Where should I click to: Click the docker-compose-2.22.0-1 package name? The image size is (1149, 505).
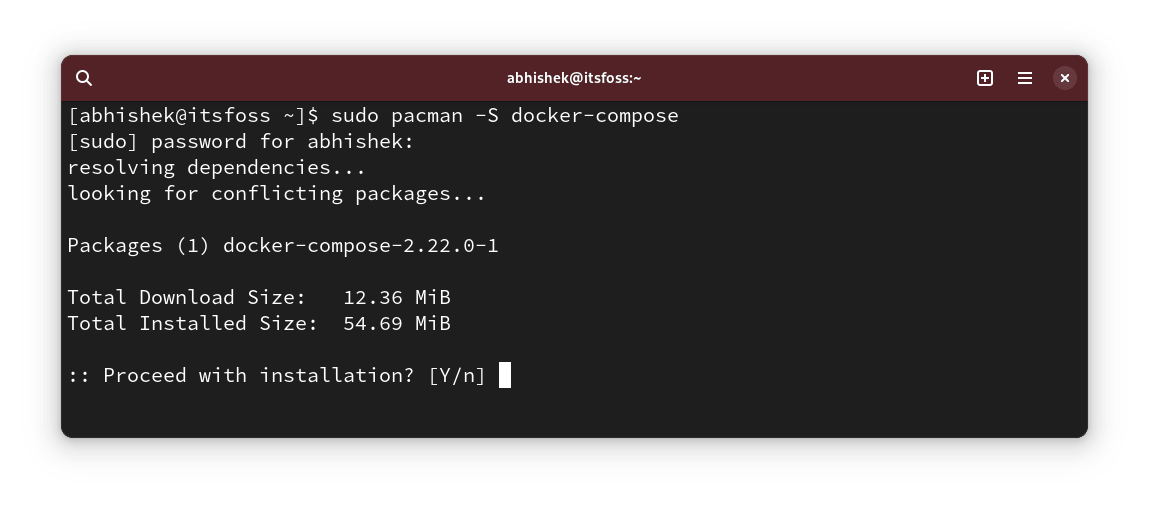click(361, 245)
